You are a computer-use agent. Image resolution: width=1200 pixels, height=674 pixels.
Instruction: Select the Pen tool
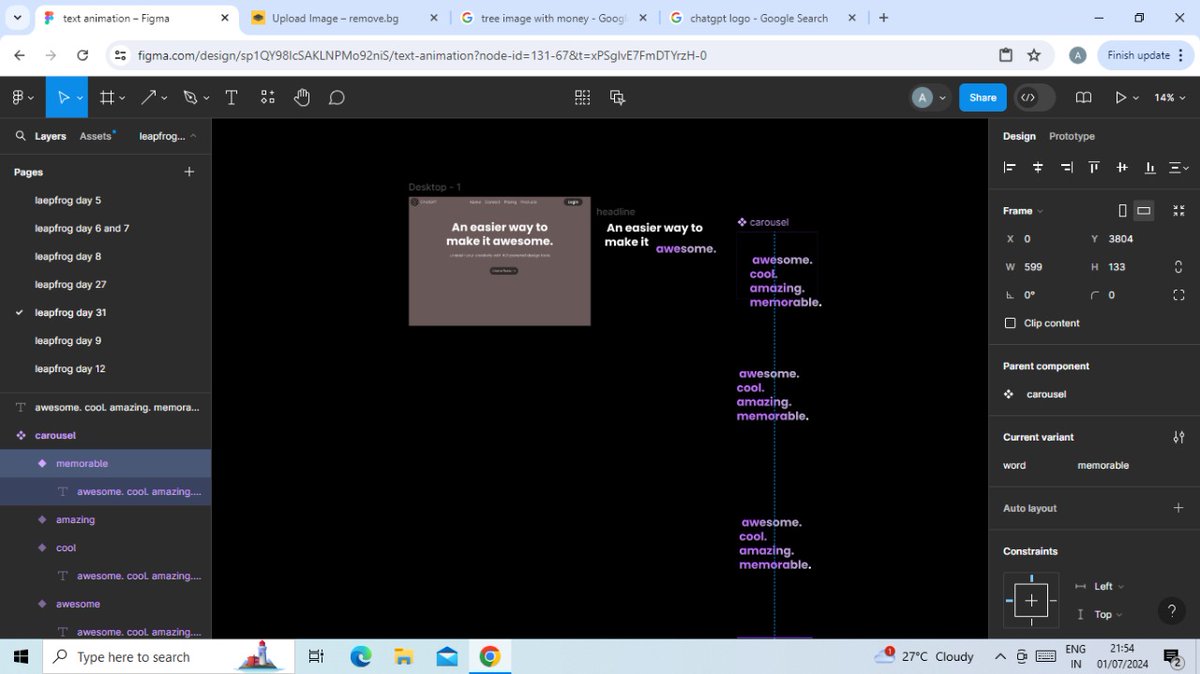point(190,97)
